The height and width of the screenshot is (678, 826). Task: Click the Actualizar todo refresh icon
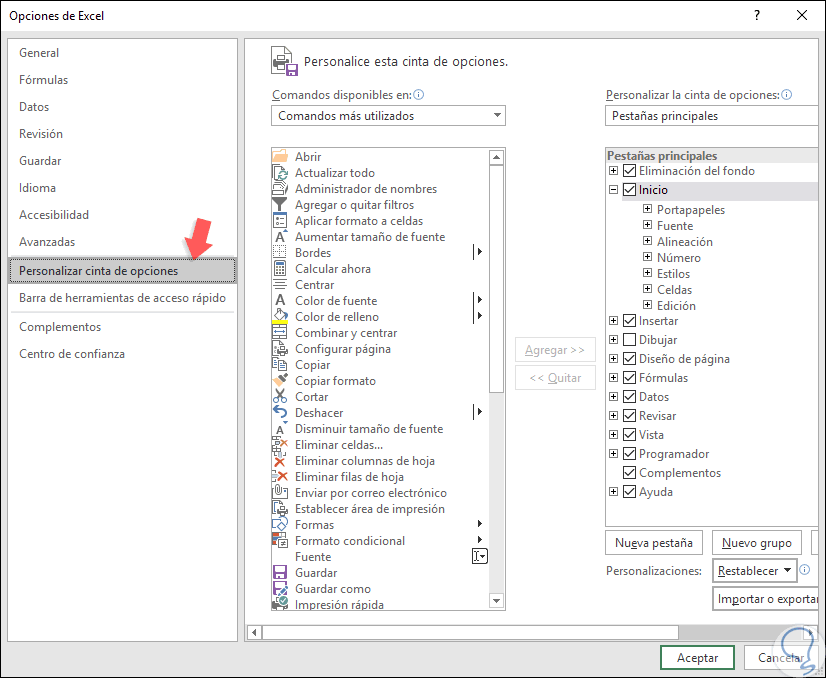pyautogui.click(x=280, y=173)
